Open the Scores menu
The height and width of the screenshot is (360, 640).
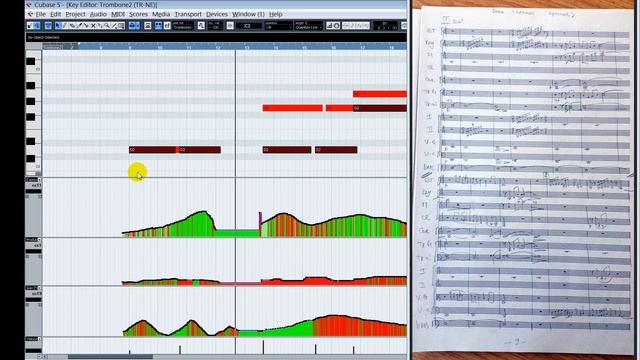(138, 14)
